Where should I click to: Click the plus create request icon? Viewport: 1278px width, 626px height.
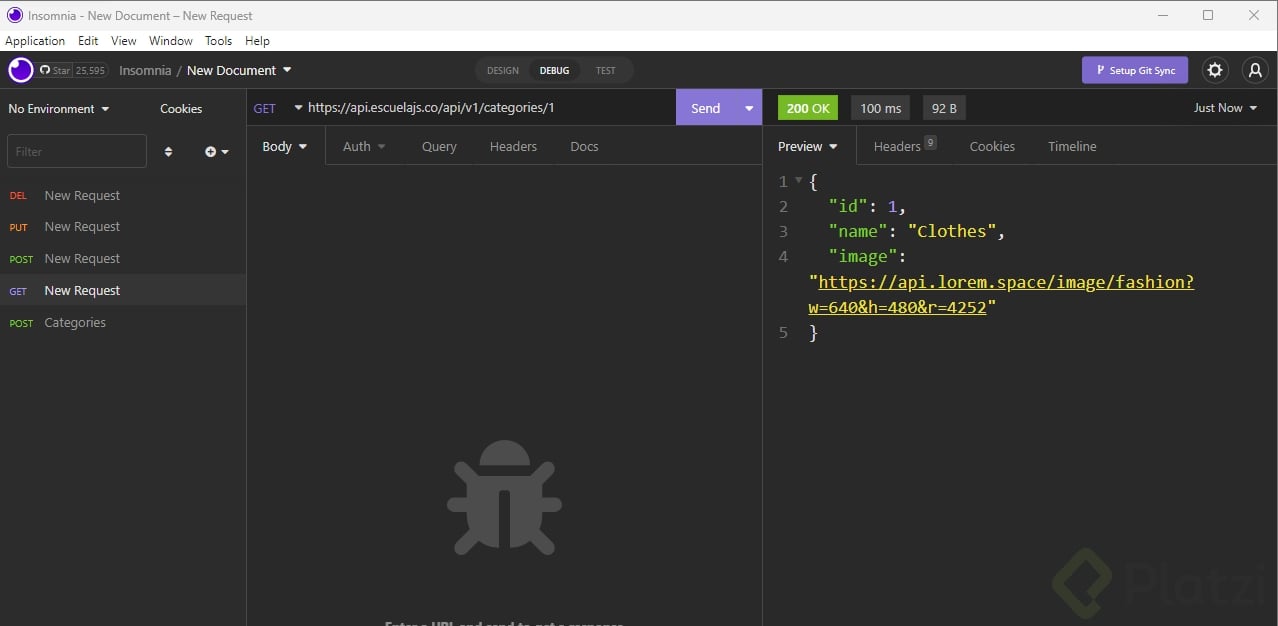(x=217, y=152)
